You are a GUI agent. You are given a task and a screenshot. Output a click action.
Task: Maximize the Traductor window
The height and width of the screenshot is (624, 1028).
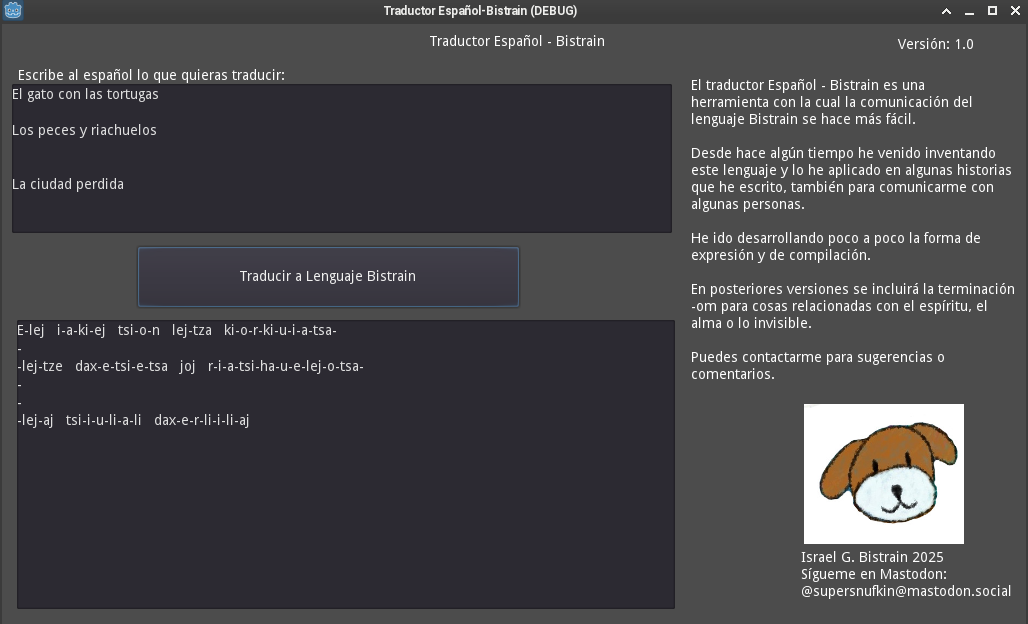click(x=993, y=10)
